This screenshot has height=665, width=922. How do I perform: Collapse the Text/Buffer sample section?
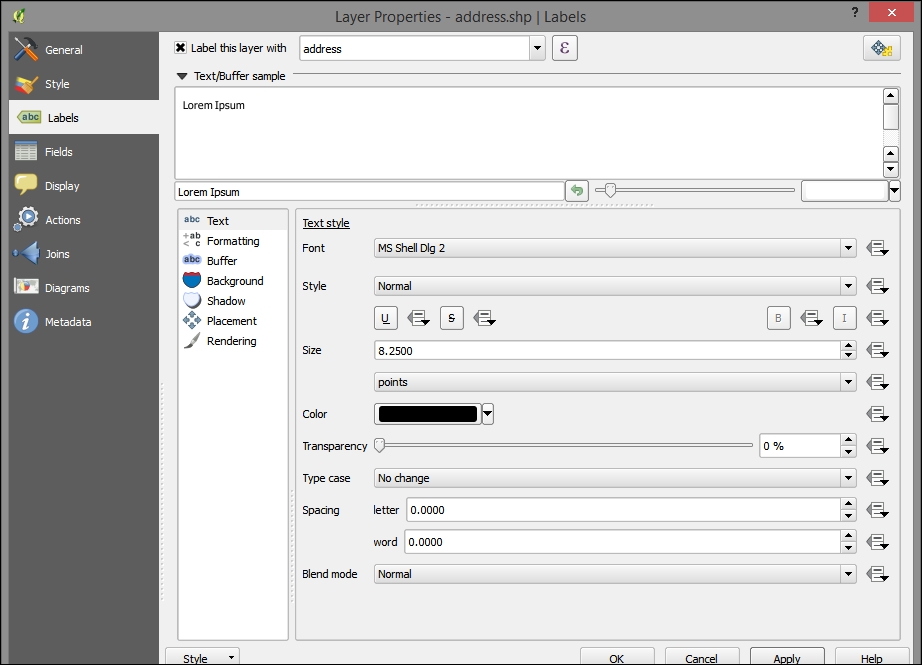182,76
